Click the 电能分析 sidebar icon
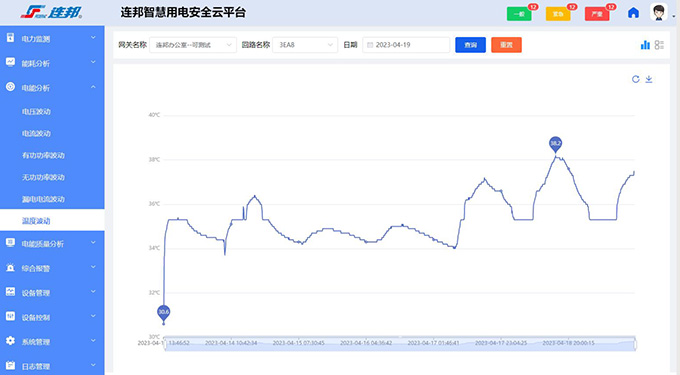The image size is (680, 375). (x=10, y=87)
